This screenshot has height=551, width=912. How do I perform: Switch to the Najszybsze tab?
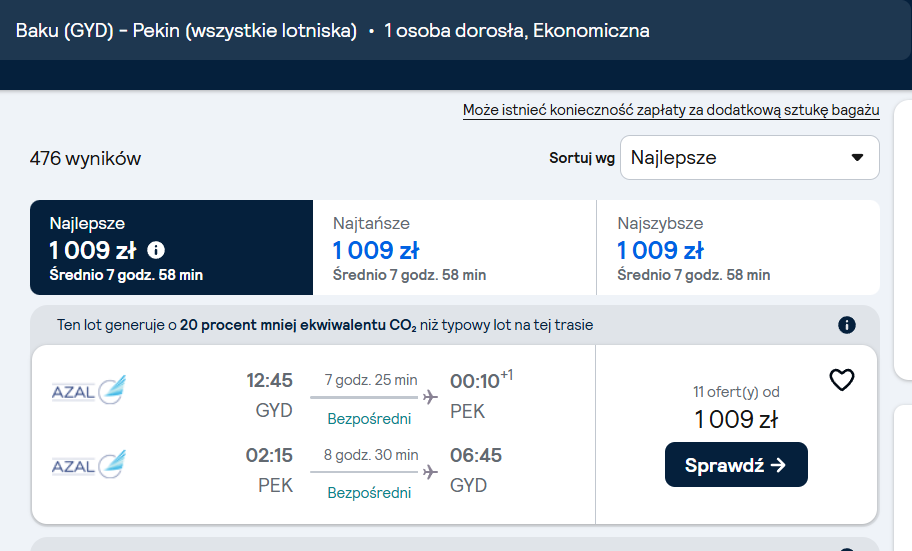pos(738,247)
